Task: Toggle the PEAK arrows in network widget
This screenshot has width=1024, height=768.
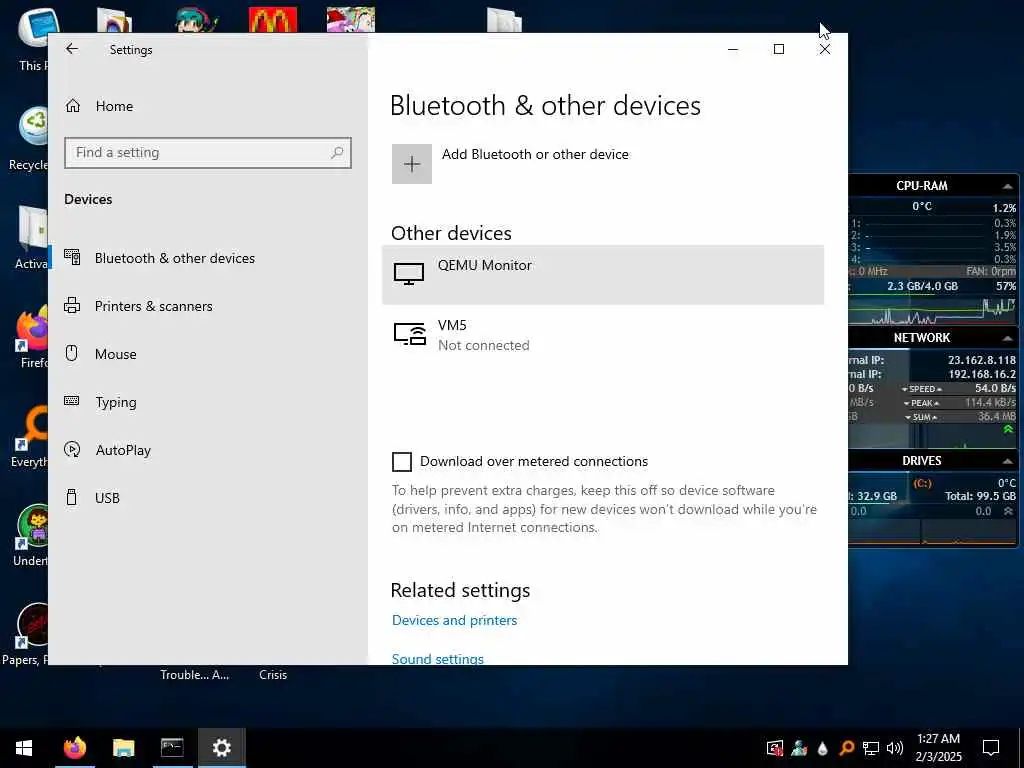Action: 921,403
